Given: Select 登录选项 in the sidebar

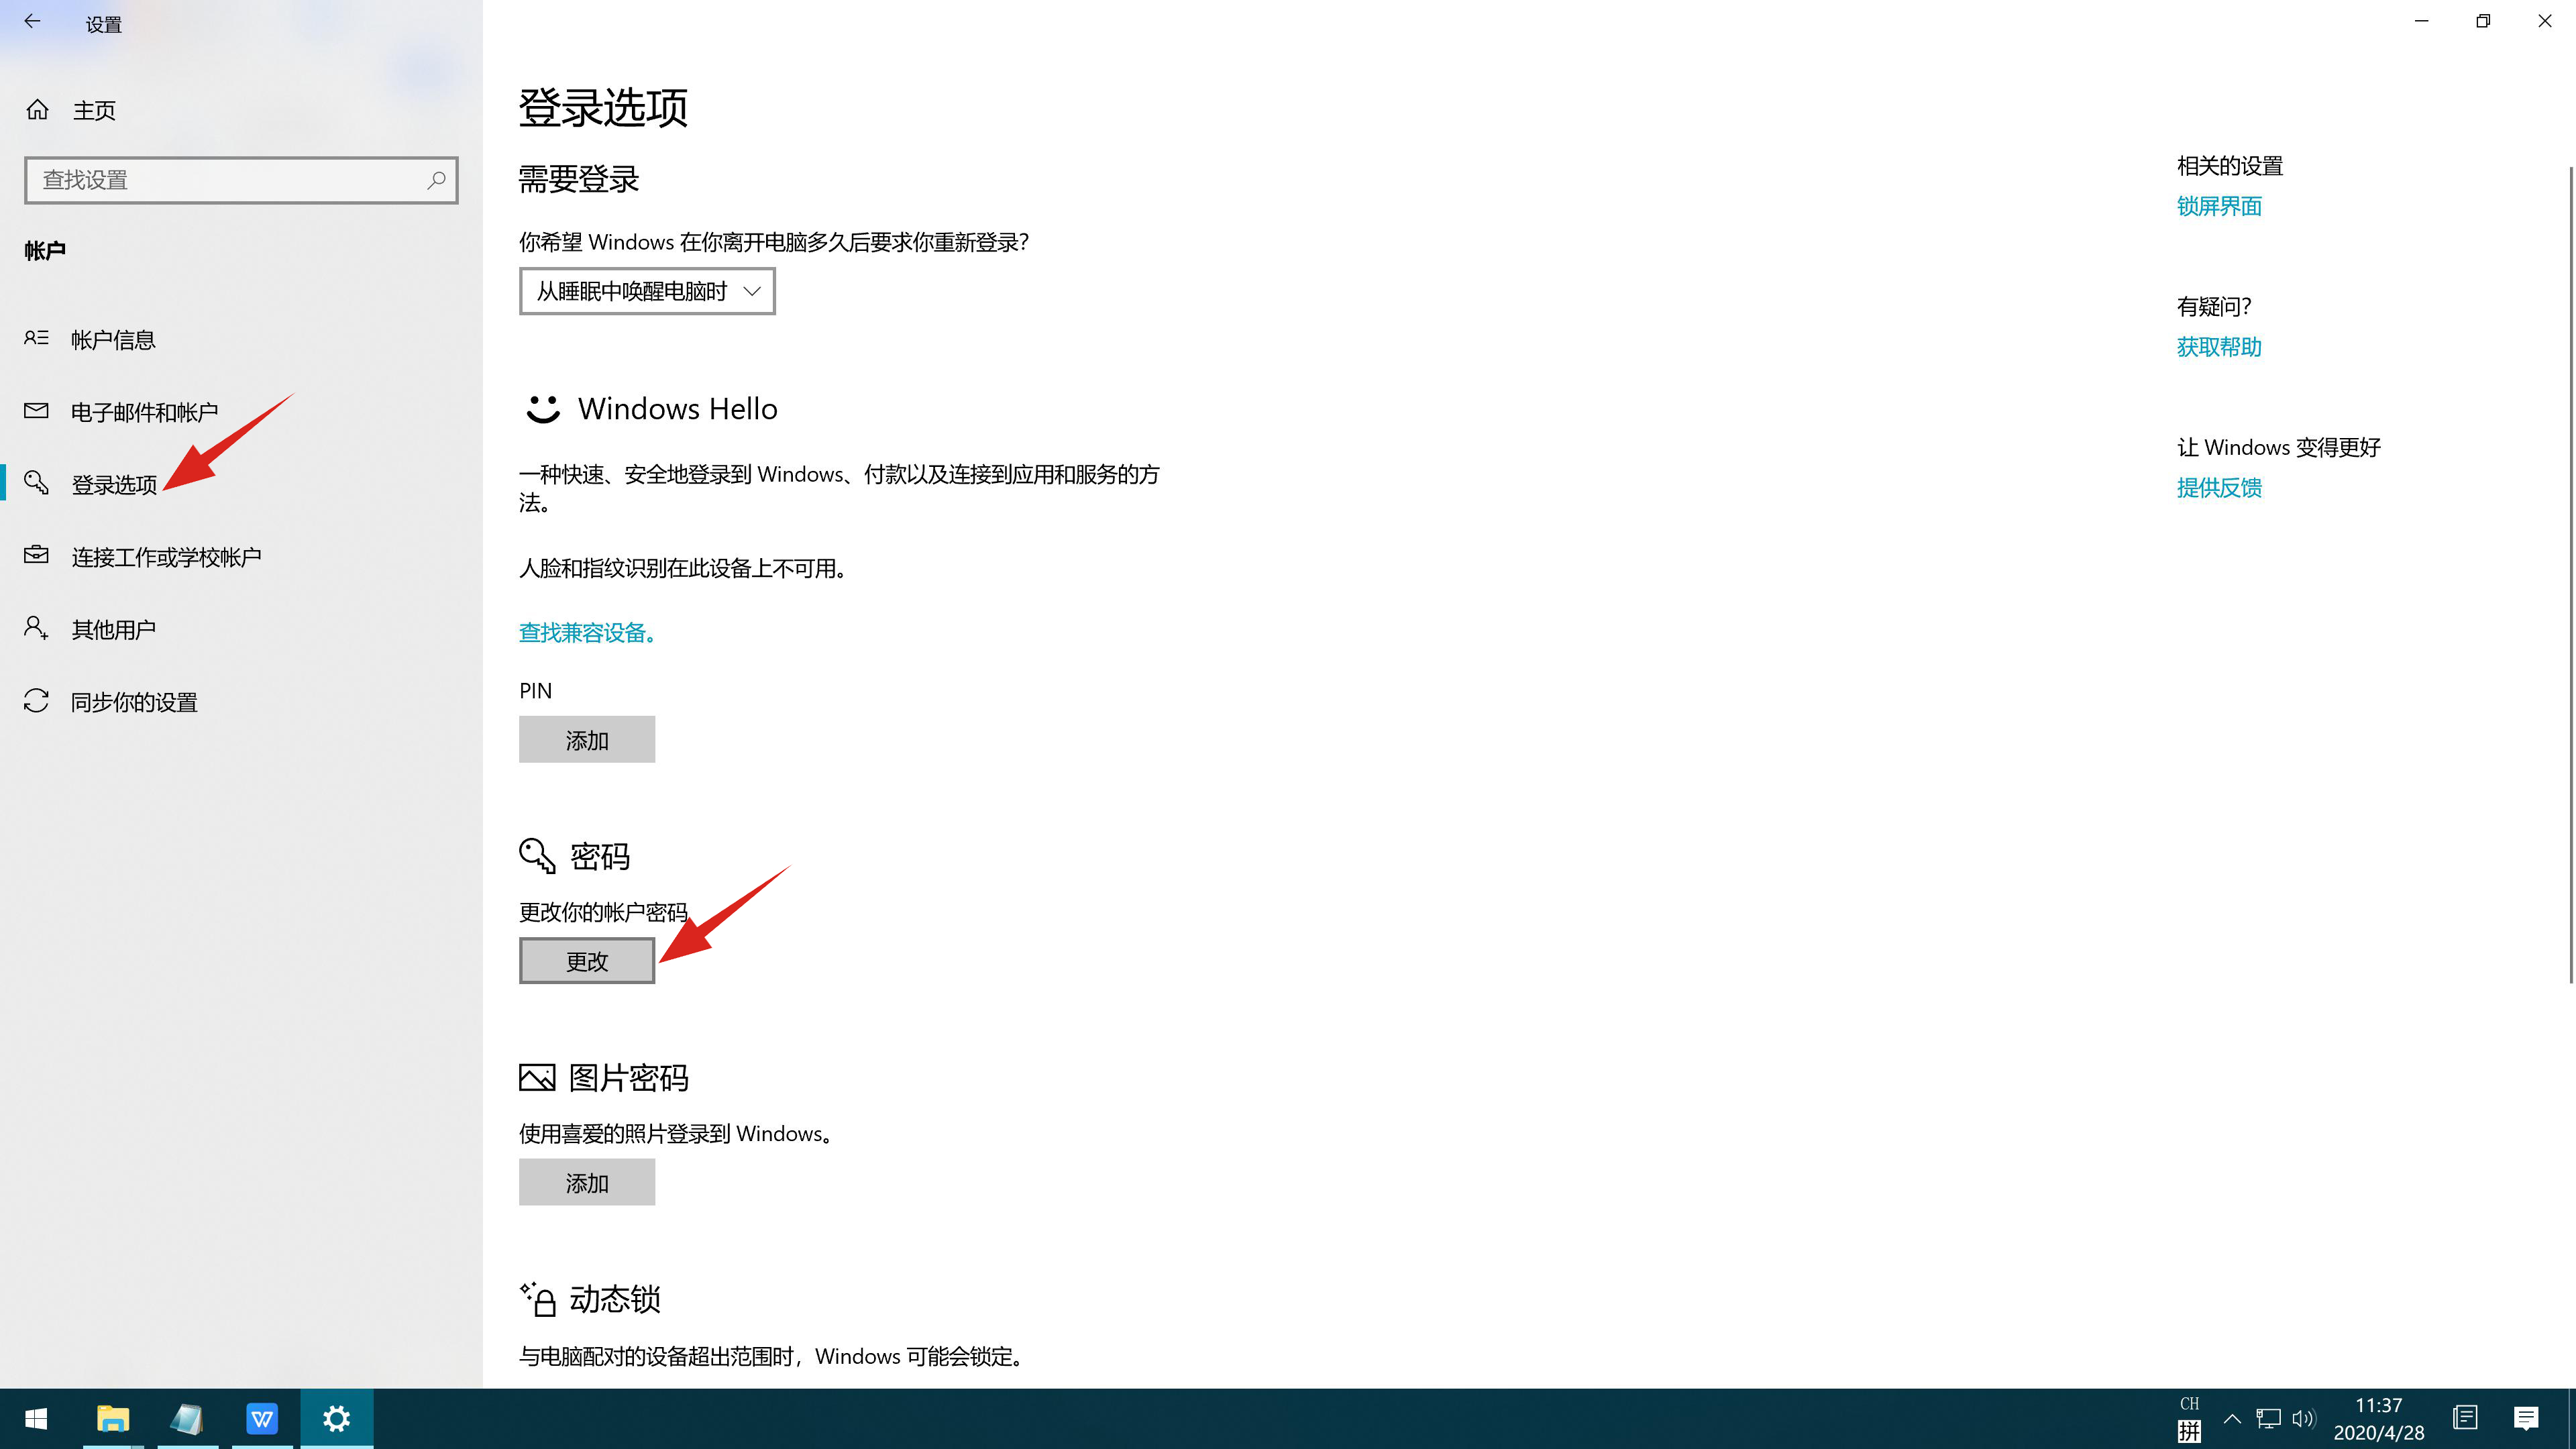Looking at the screenshot, I should pyautogui.click(x=114, y=485).
